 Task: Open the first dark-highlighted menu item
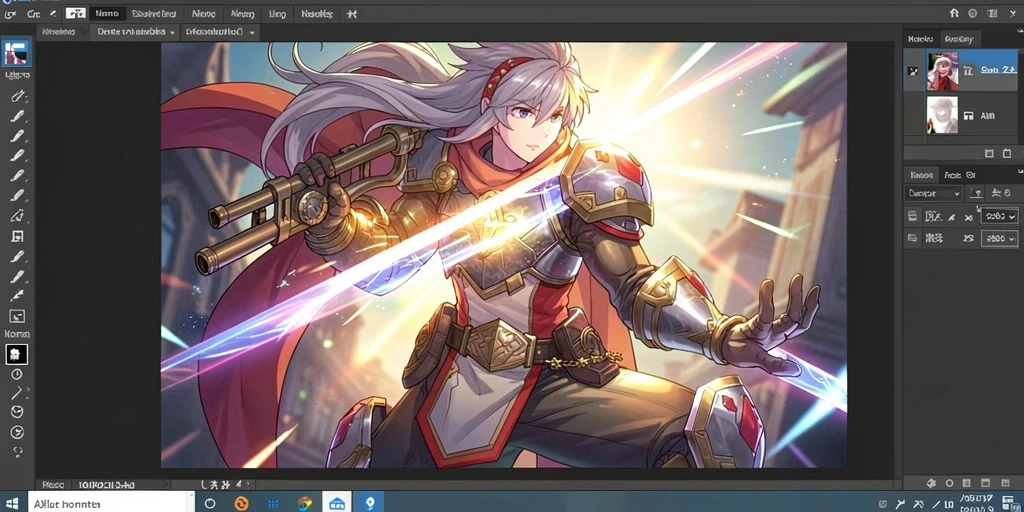point(106,13)
